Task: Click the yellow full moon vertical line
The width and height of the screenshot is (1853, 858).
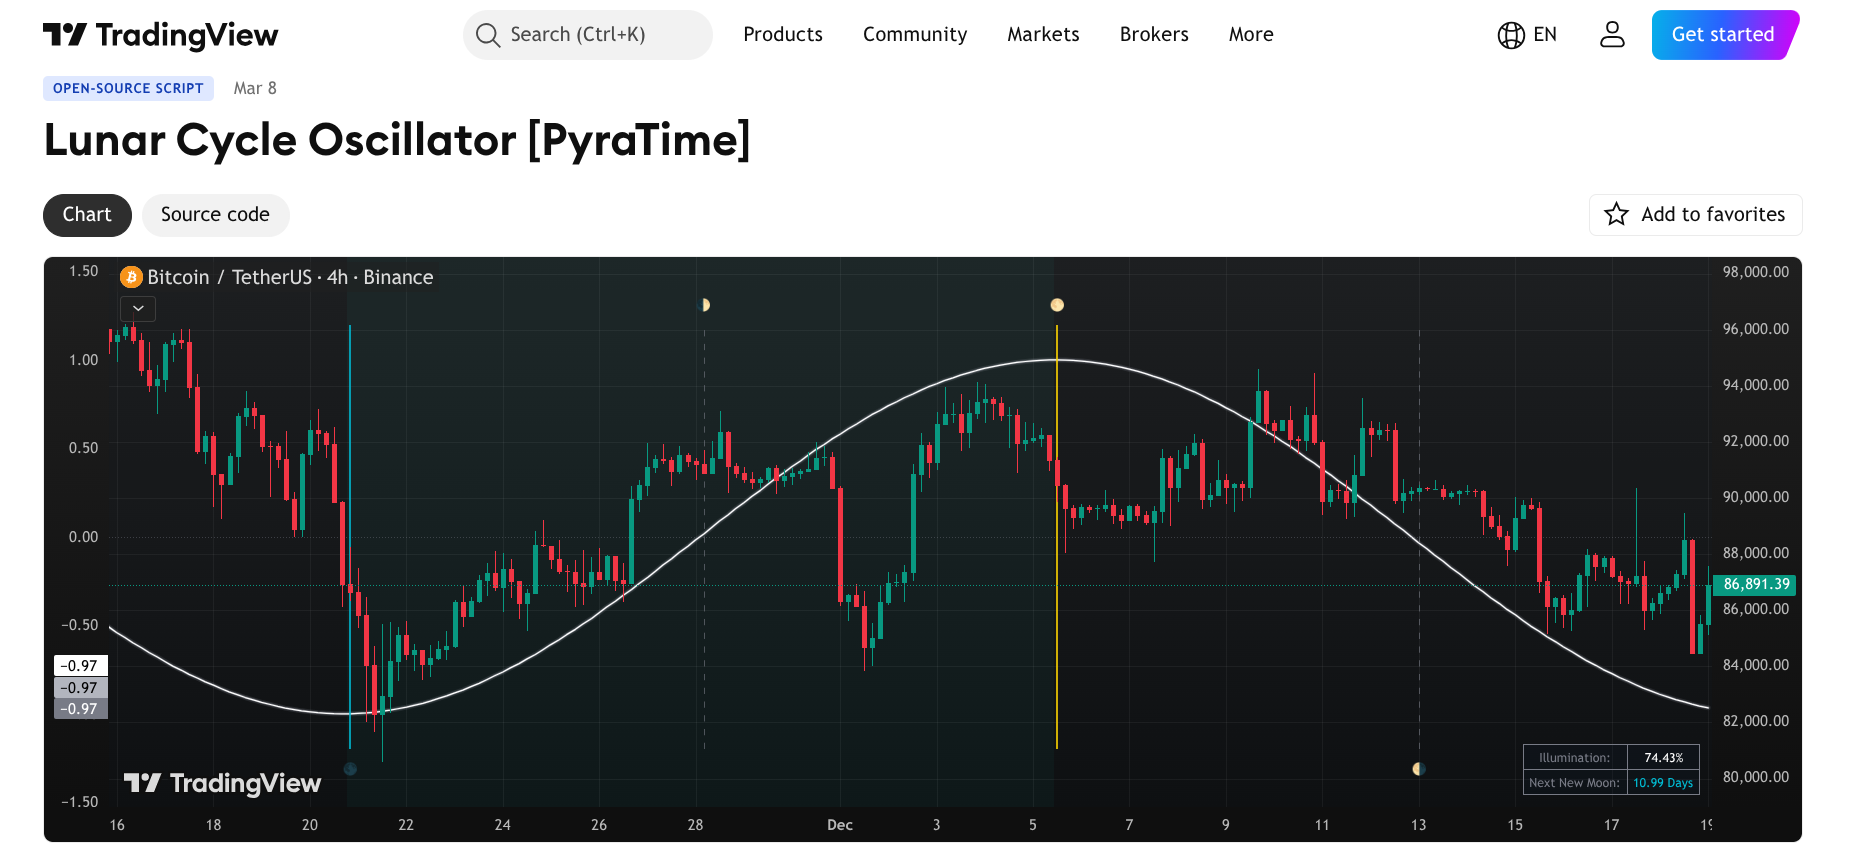Action: coord(1057,536)
